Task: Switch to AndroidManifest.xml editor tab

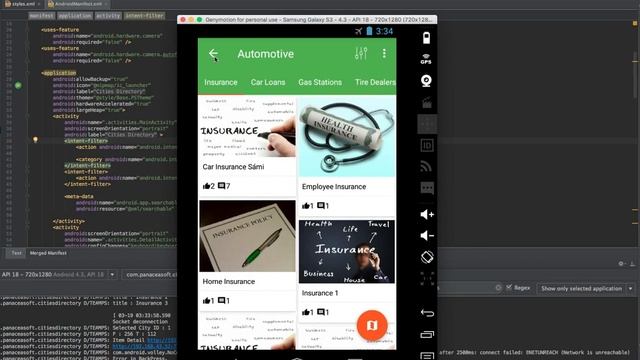Action: (x=77, y=4)
